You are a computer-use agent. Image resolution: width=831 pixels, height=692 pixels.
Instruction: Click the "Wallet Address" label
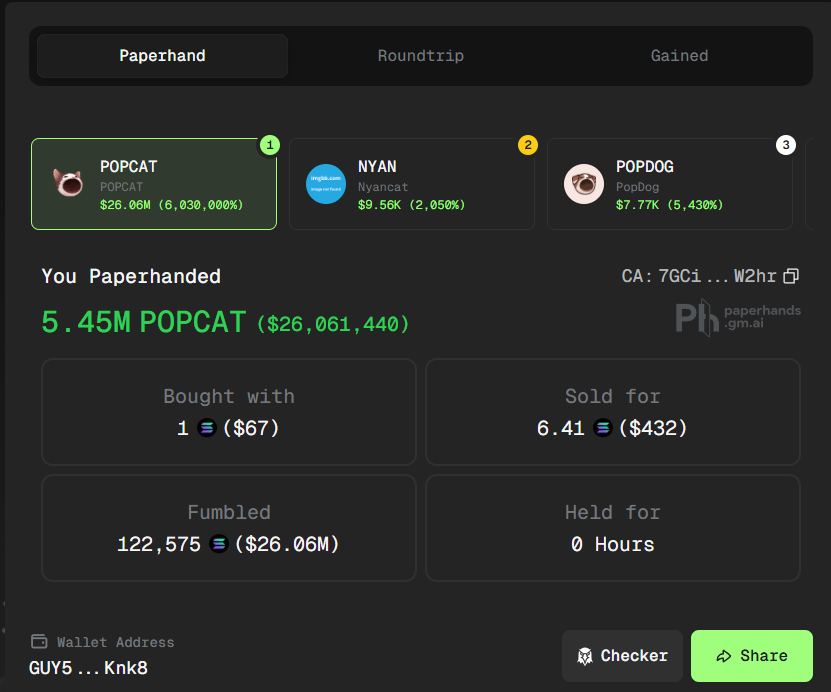116,642
